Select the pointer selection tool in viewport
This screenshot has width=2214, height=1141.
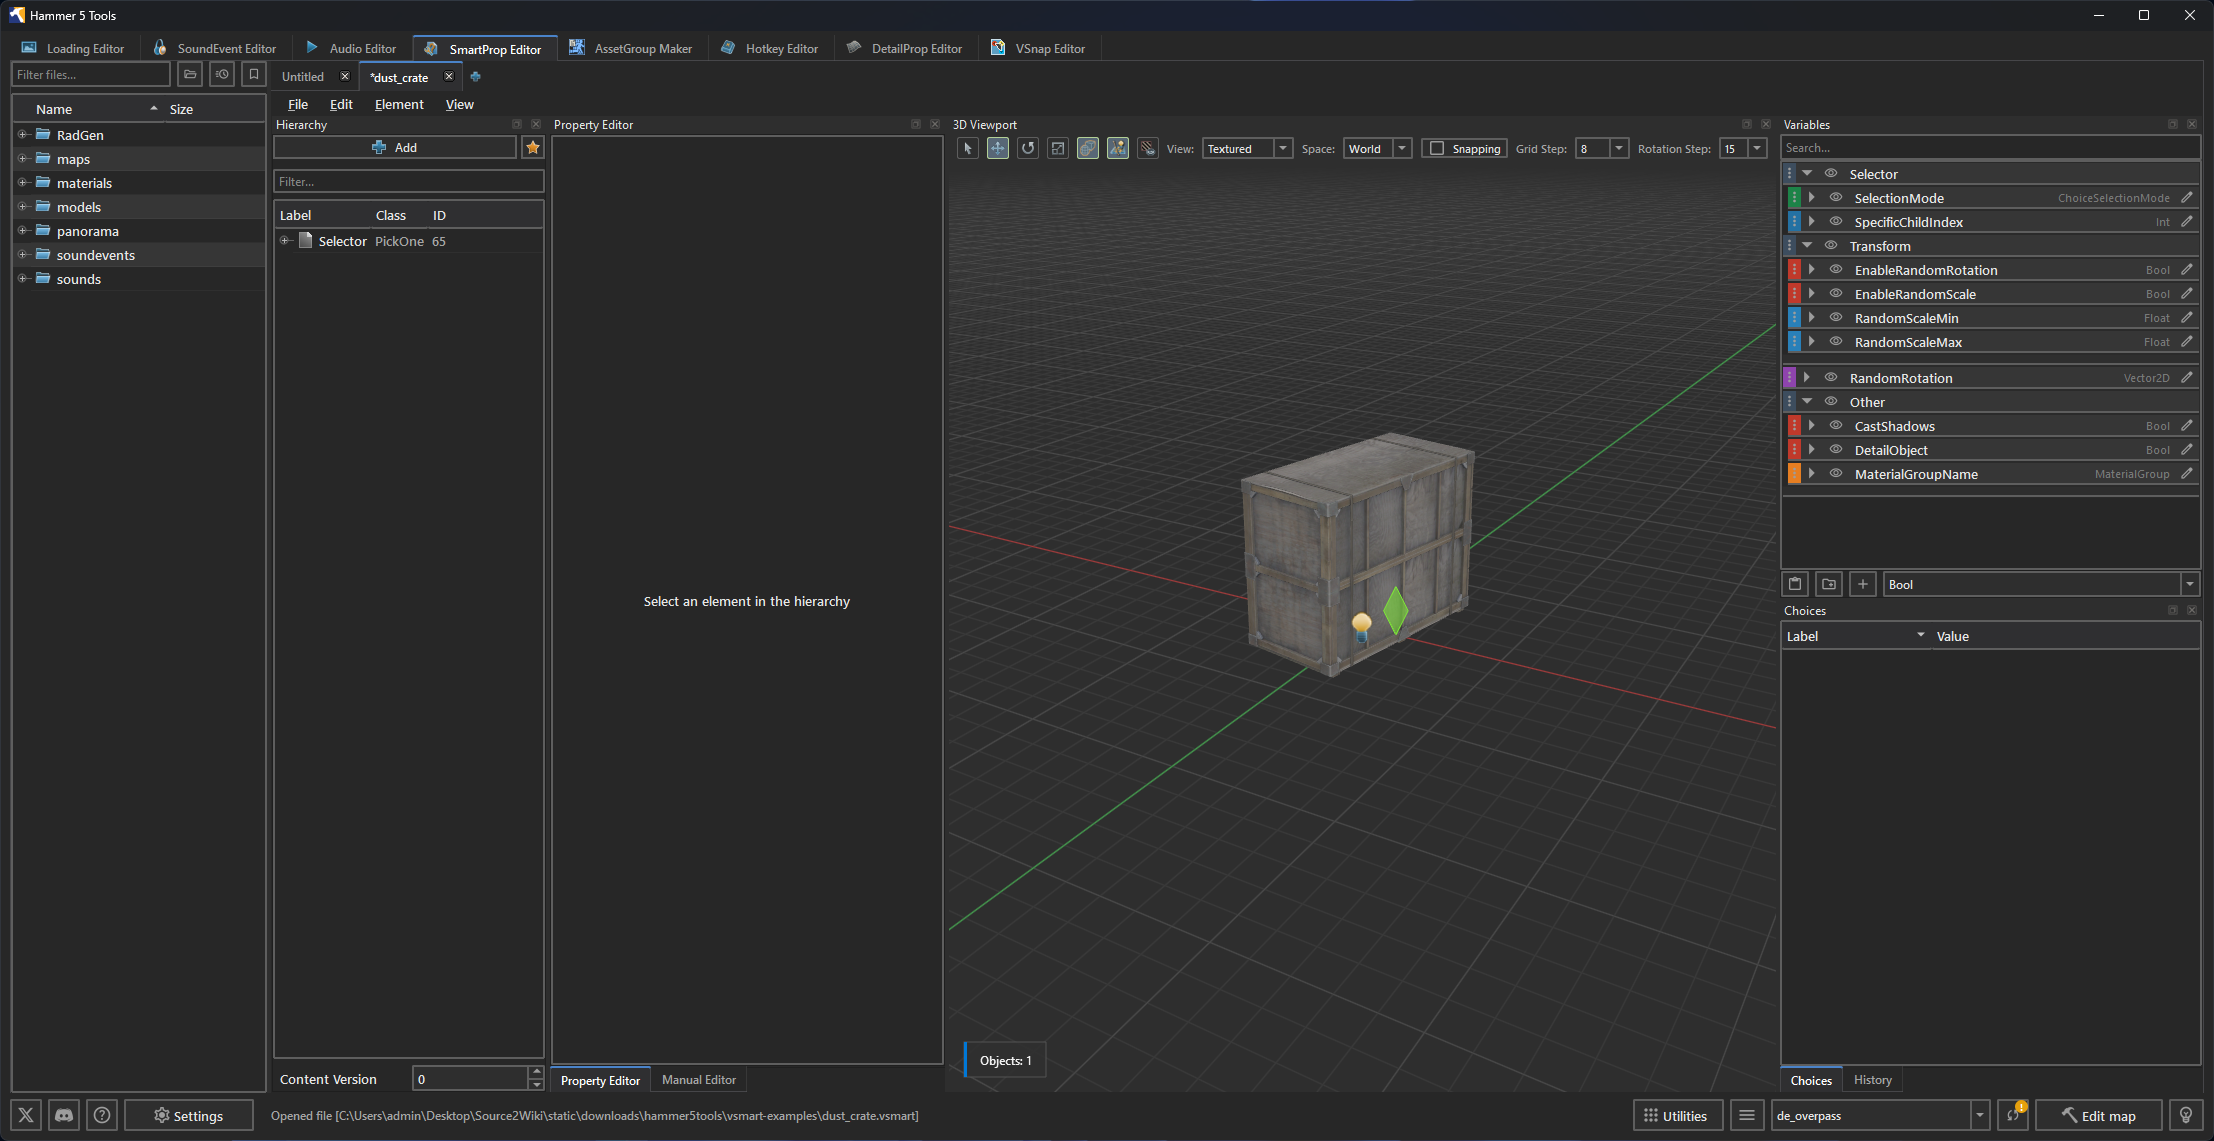pyautogui.click(x=967, y=149)
